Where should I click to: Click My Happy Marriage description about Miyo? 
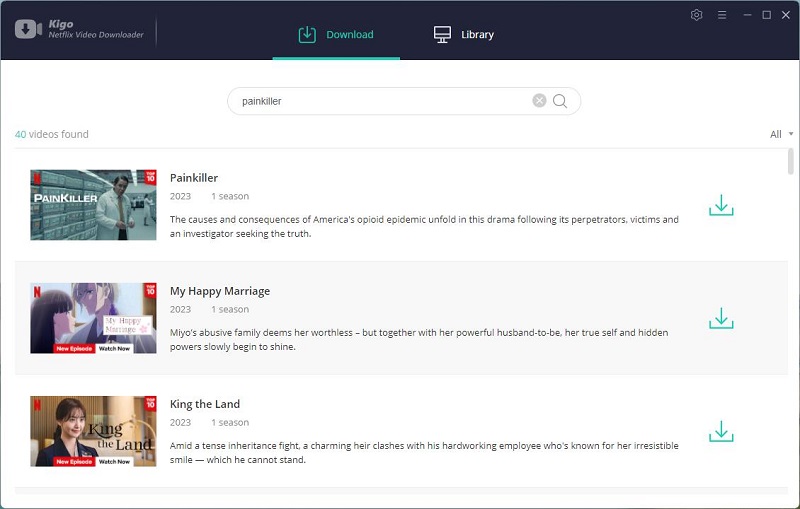(419, 340)
